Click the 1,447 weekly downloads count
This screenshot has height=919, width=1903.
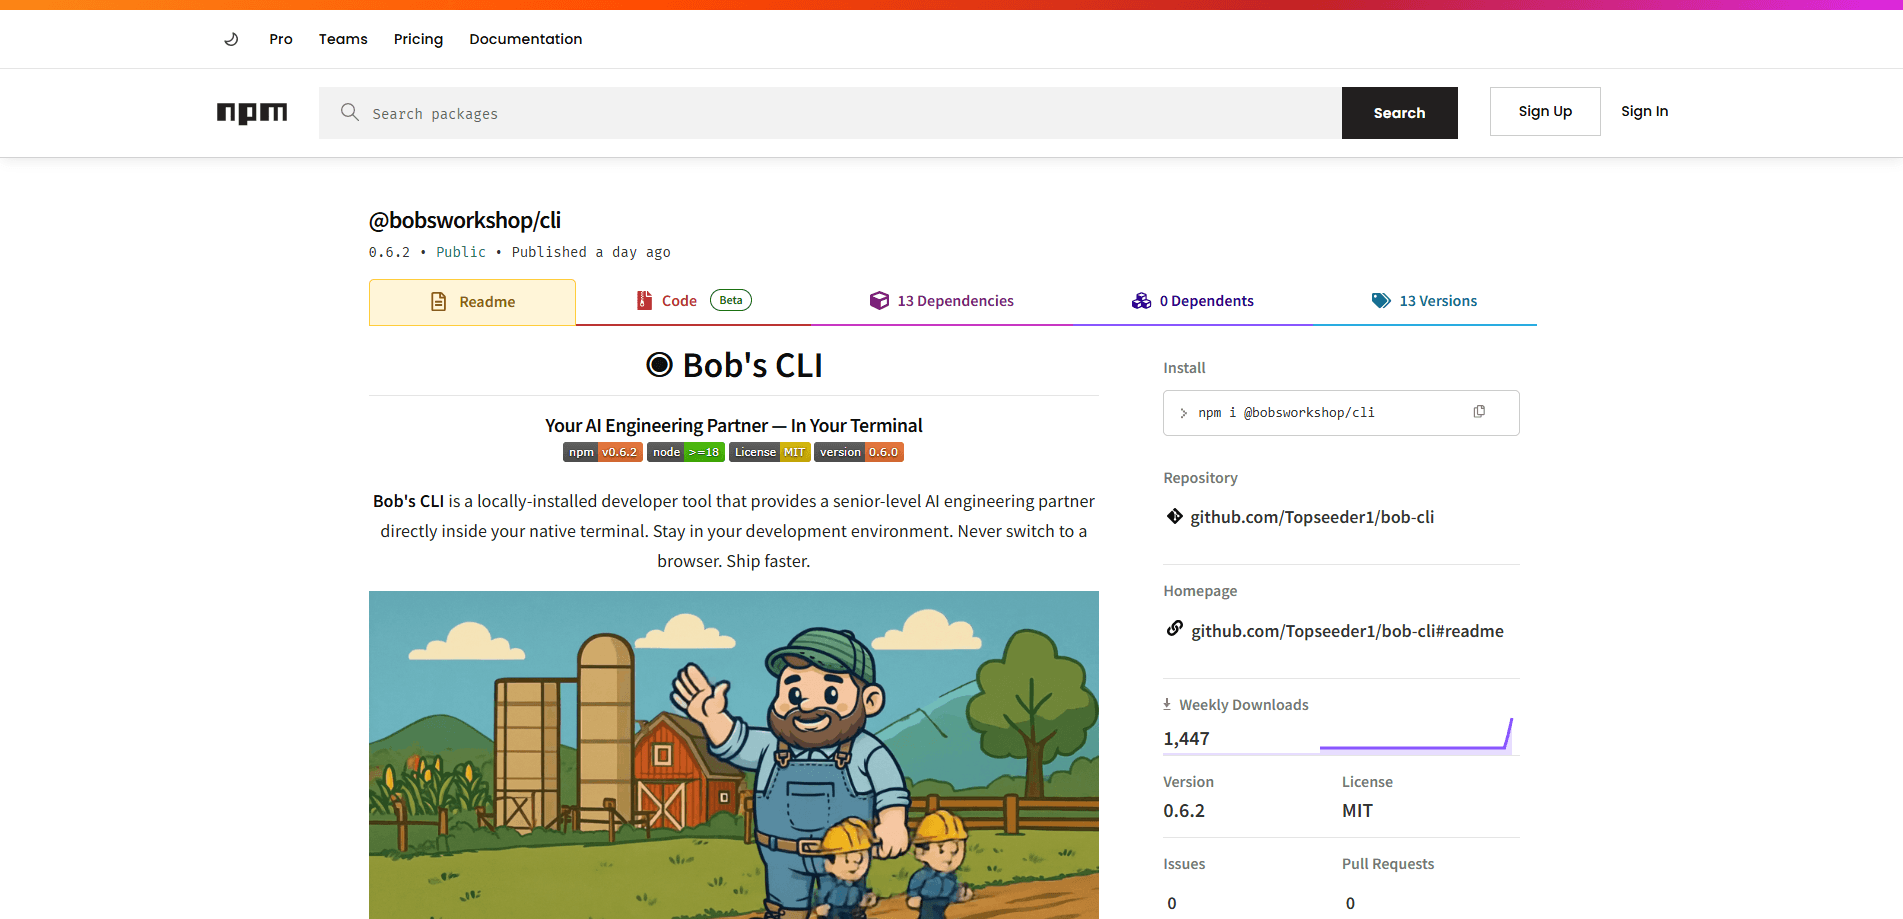pyautogui.click(x=1186, y=739)
